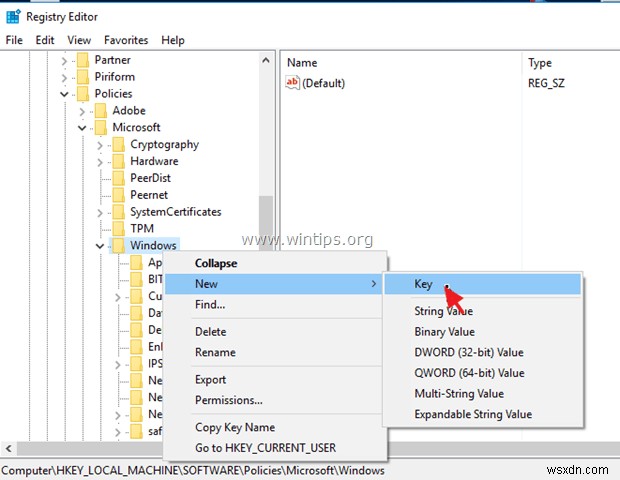Select the Piriform tree label
Viewport: 620px width, 480px height.
point(115,77)
